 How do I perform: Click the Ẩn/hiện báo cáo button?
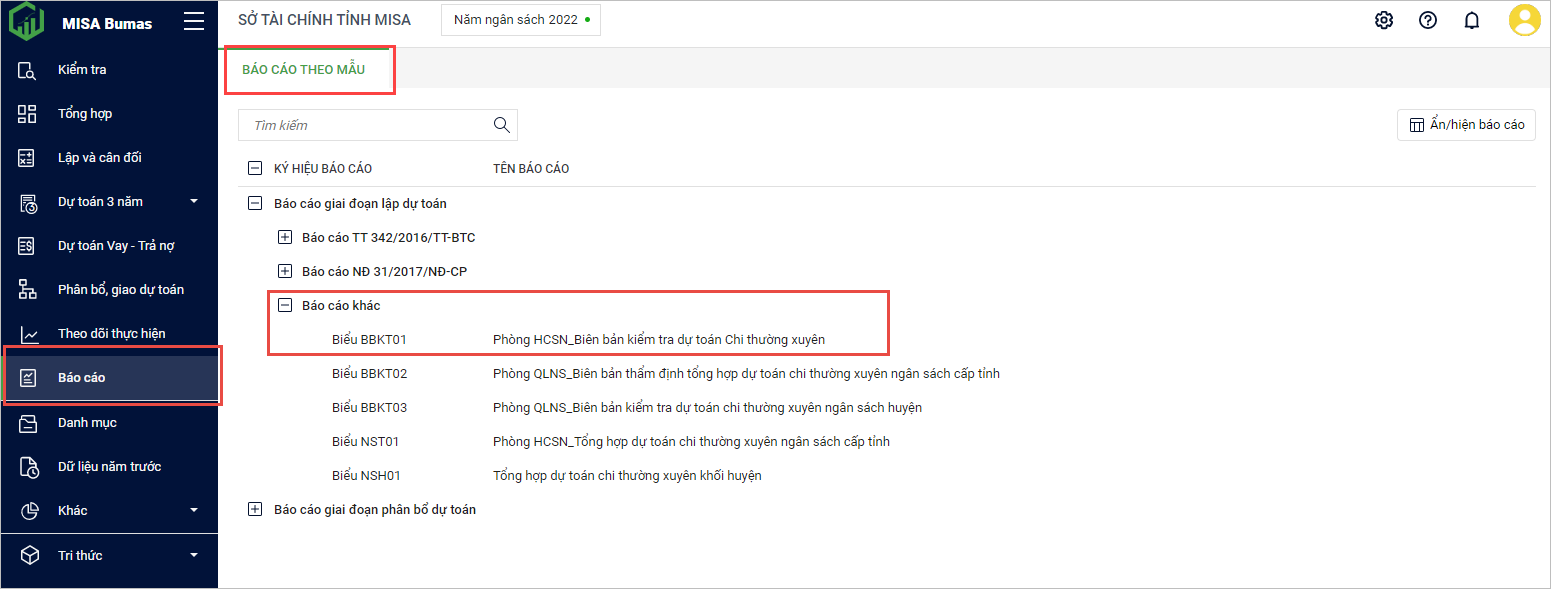(1466, 125)
